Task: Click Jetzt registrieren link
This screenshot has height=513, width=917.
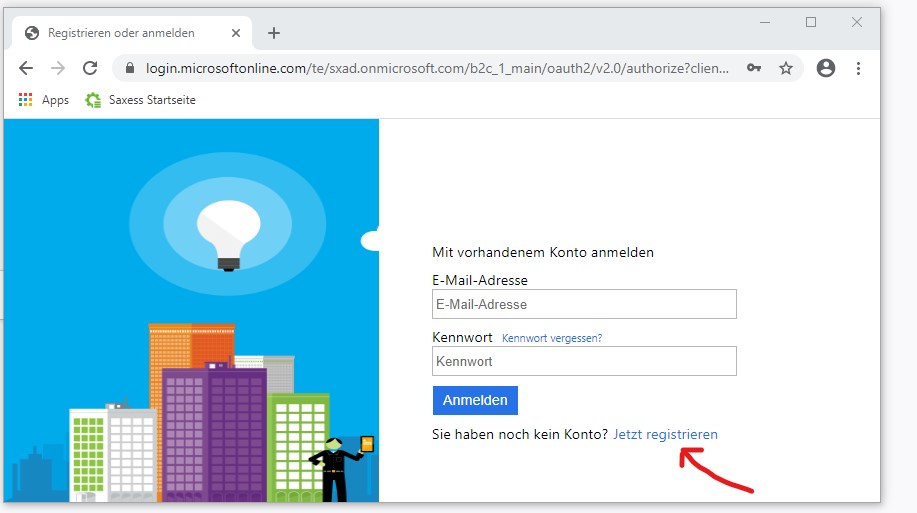Action: pyautogui.click(x=665, y=434)
